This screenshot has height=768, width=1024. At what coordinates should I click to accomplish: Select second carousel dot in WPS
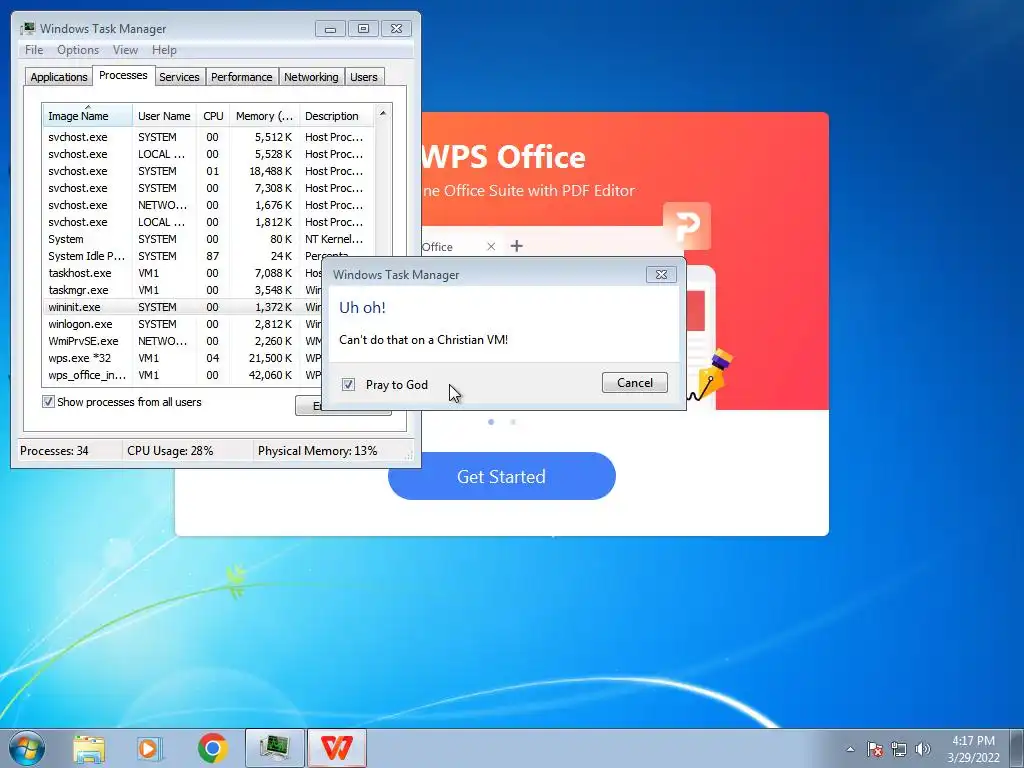coord(513,422)
